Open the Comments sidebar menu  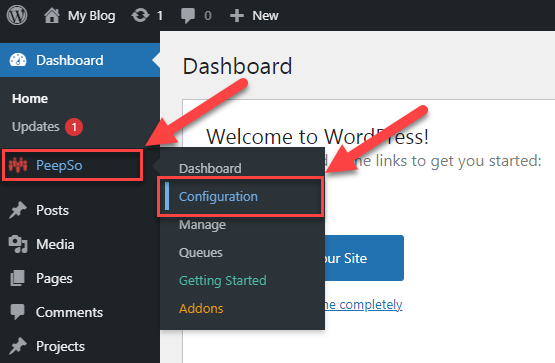(69, 312)
